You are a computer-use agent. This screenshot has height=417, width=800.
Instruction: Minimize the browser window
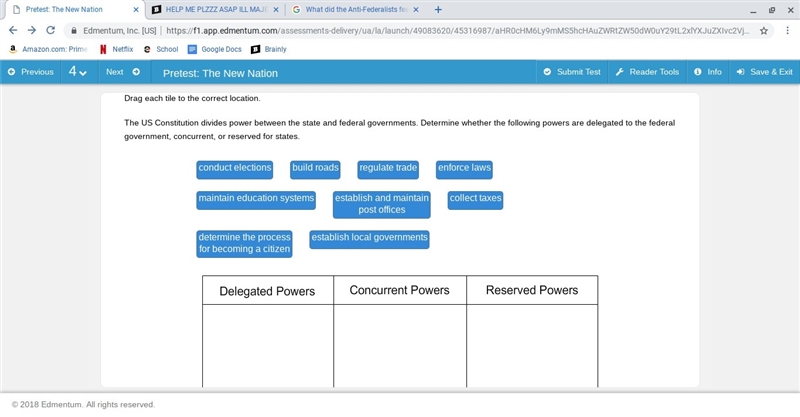click(753, 10)
